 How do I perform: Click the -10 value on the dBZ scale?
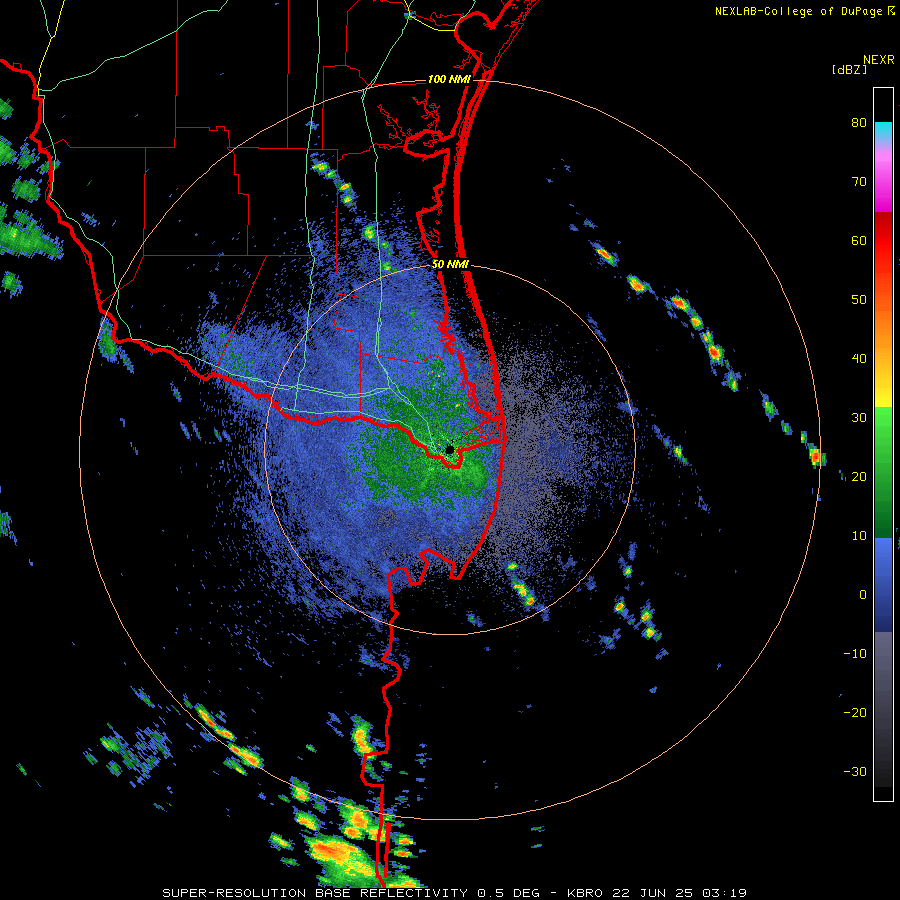click(855, 654)
